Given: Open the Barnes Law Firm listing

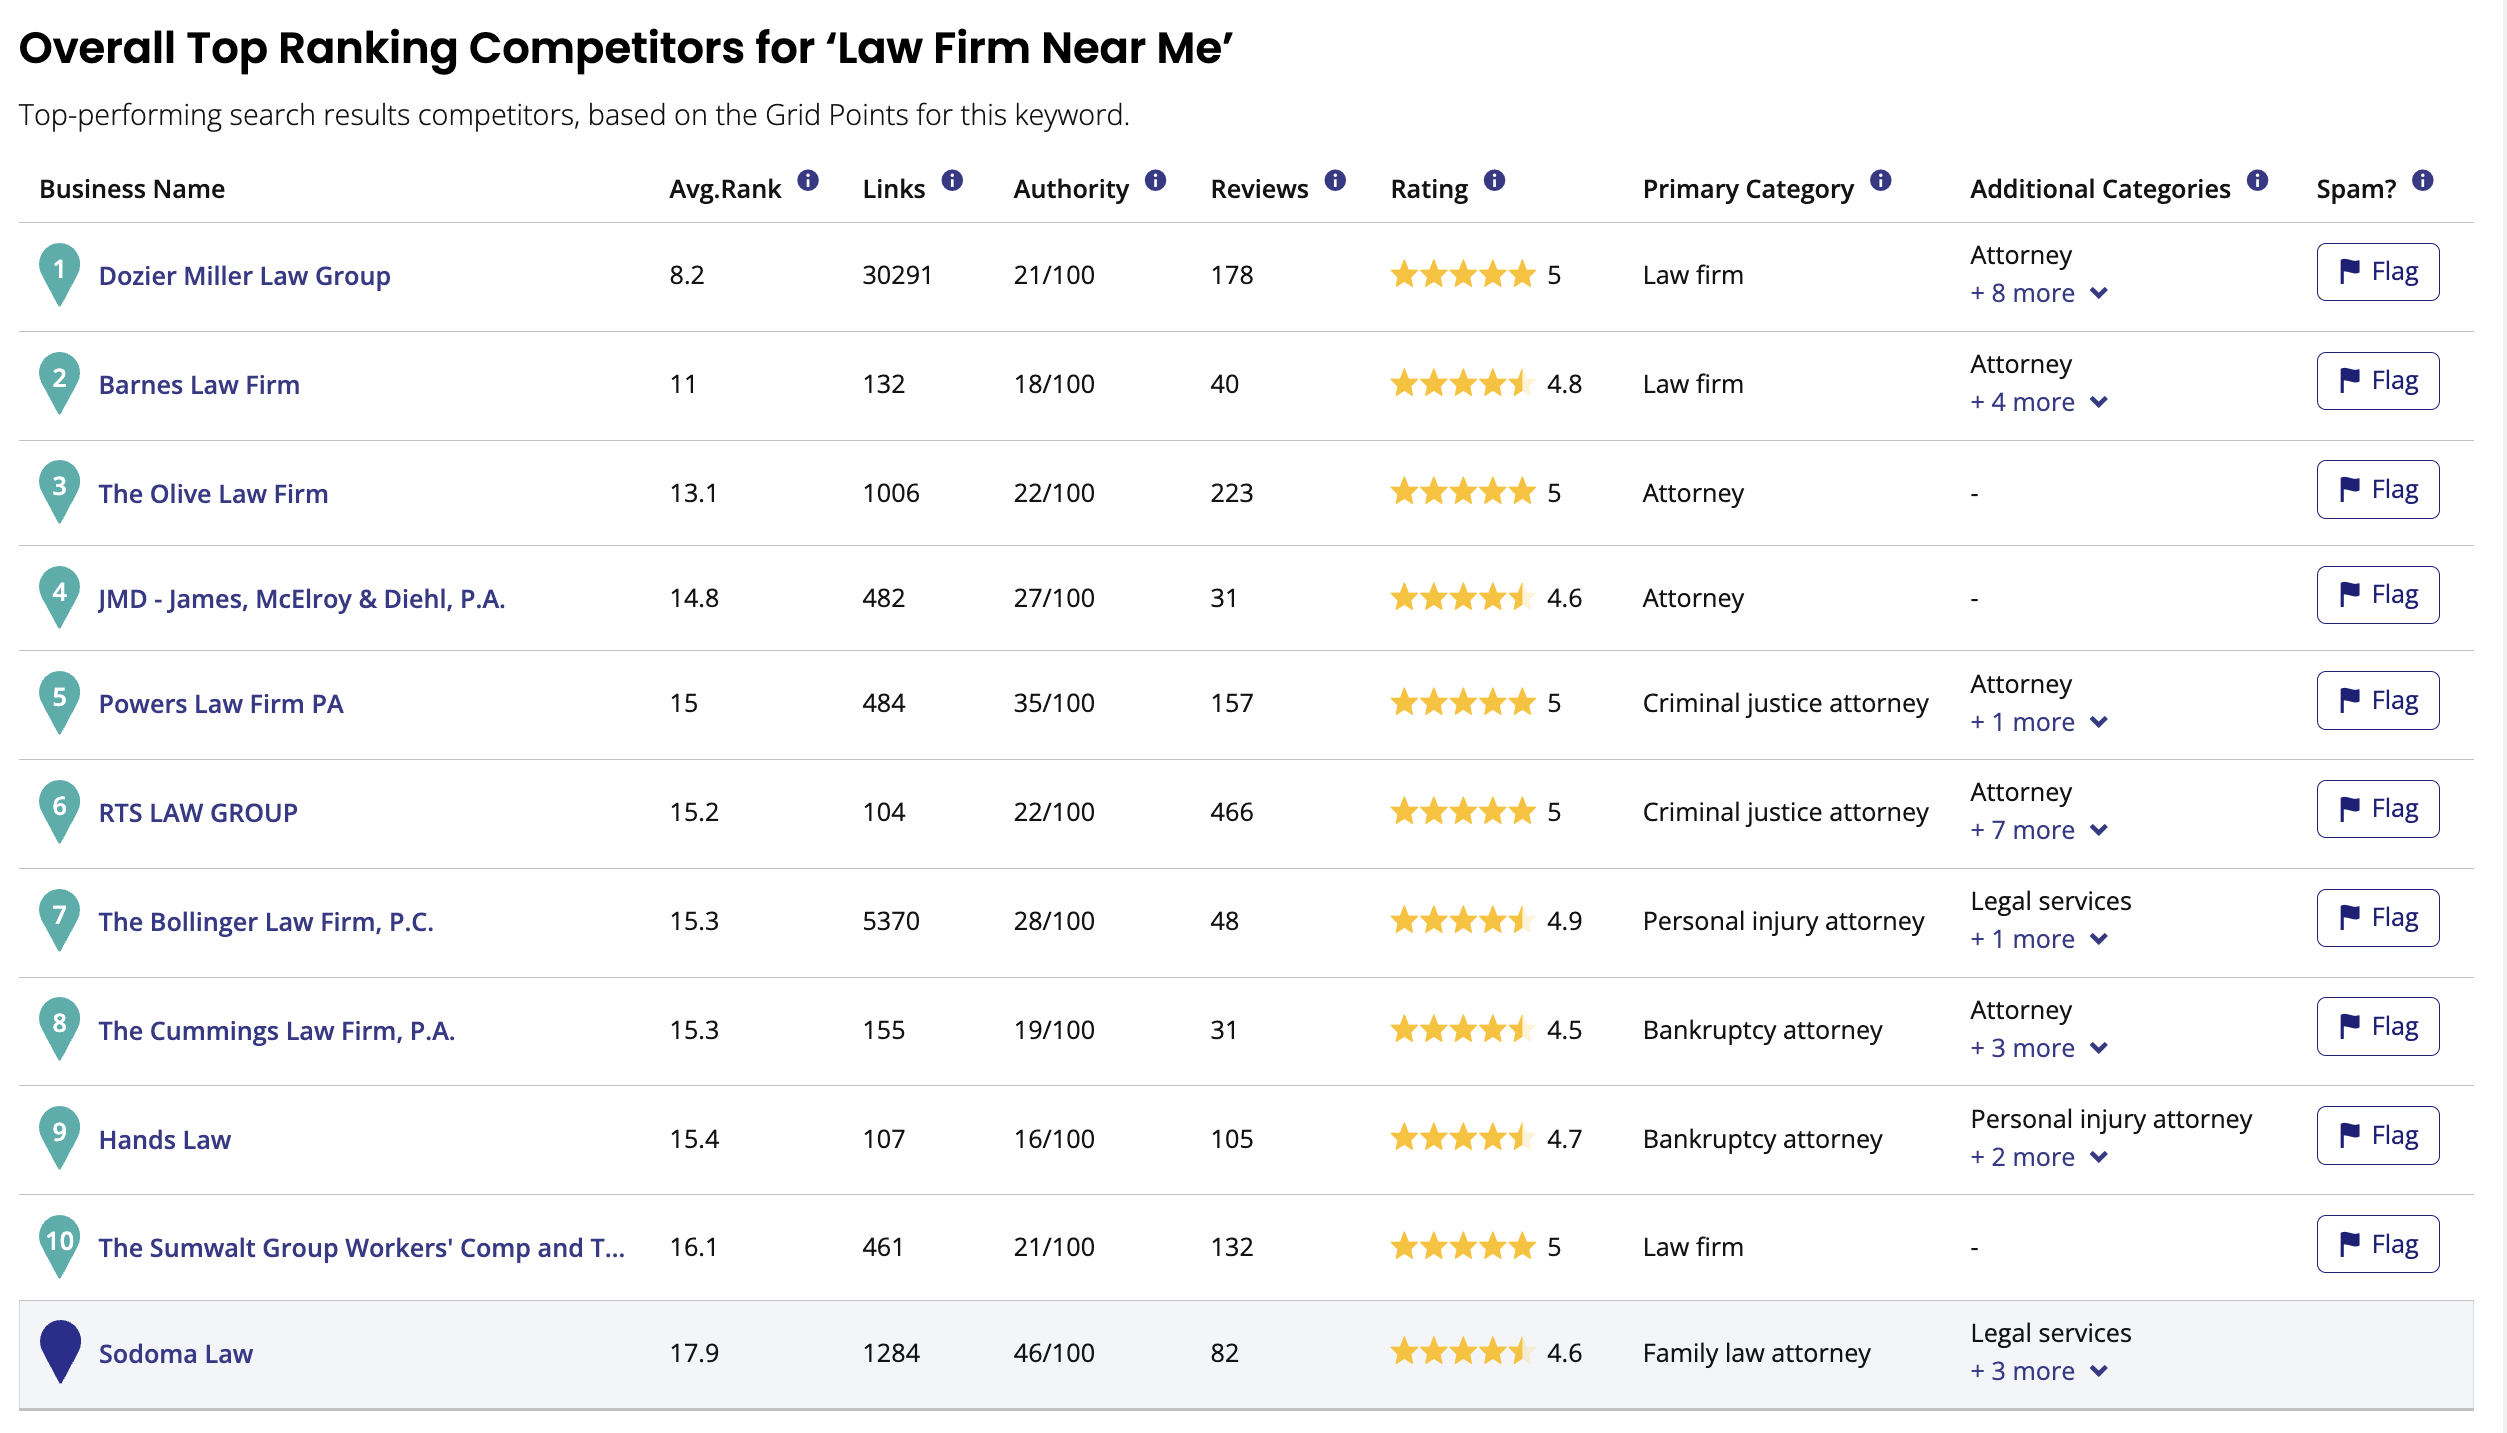Looking at the screenshot, I should pyautogui.click(x=198, y=384).
